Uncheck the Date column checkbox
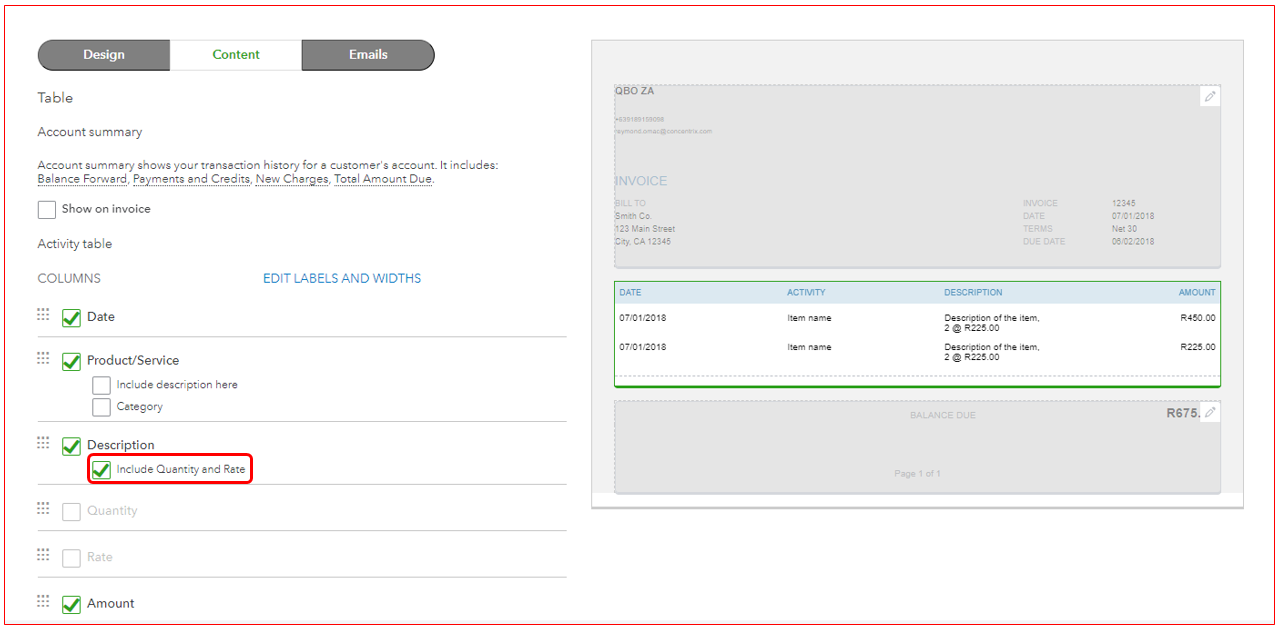The width and height of the screenshot is (1279, 628). point(71,318)
